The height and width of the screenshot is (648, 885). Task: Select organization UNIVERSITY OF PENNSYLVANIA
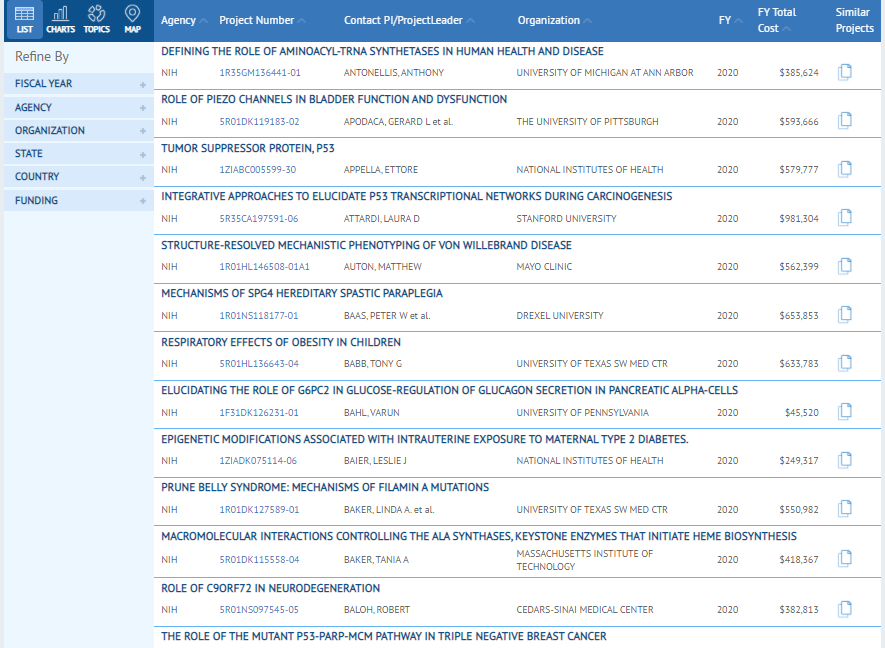582,413
